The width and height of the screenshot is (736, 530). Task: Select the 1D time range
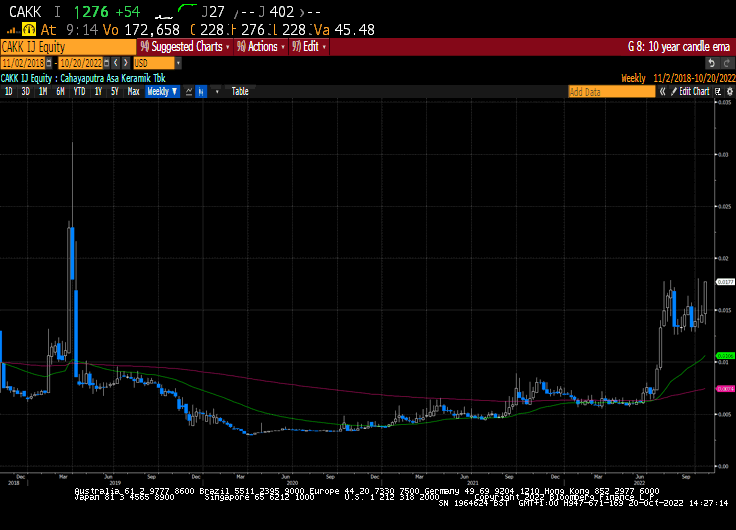(8, 92)
